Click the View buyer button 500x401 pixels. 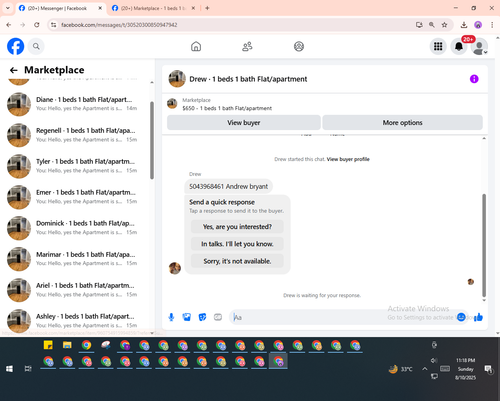[244, 123]
